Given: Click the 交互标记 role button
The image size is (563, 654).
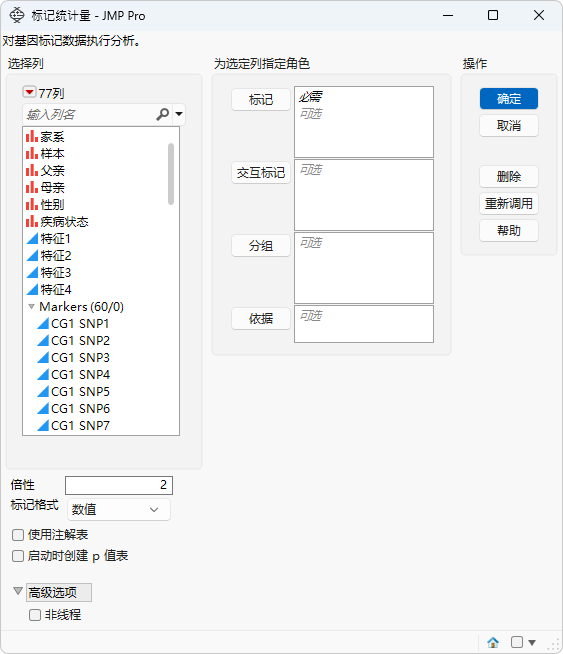Looking at the screenshot, I should [261, 173].
